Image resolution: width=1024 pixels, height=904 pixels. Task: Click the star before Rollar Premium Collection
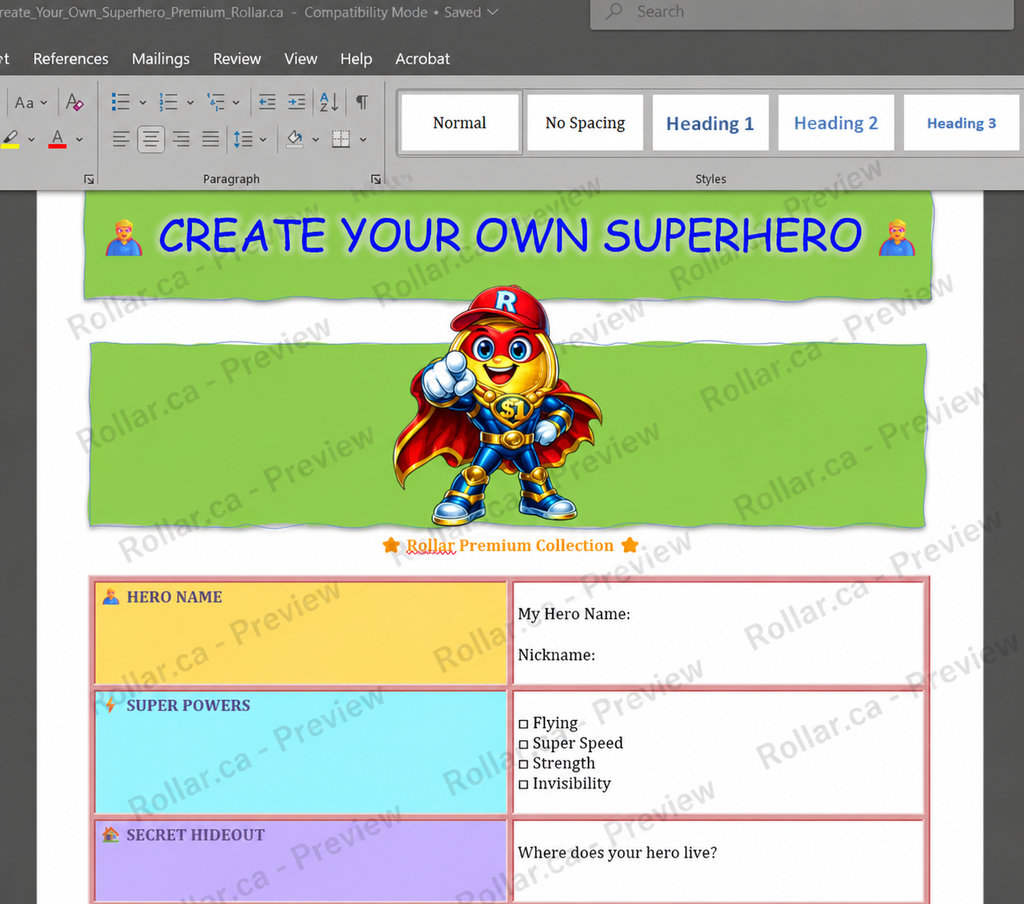click(391, 545)
